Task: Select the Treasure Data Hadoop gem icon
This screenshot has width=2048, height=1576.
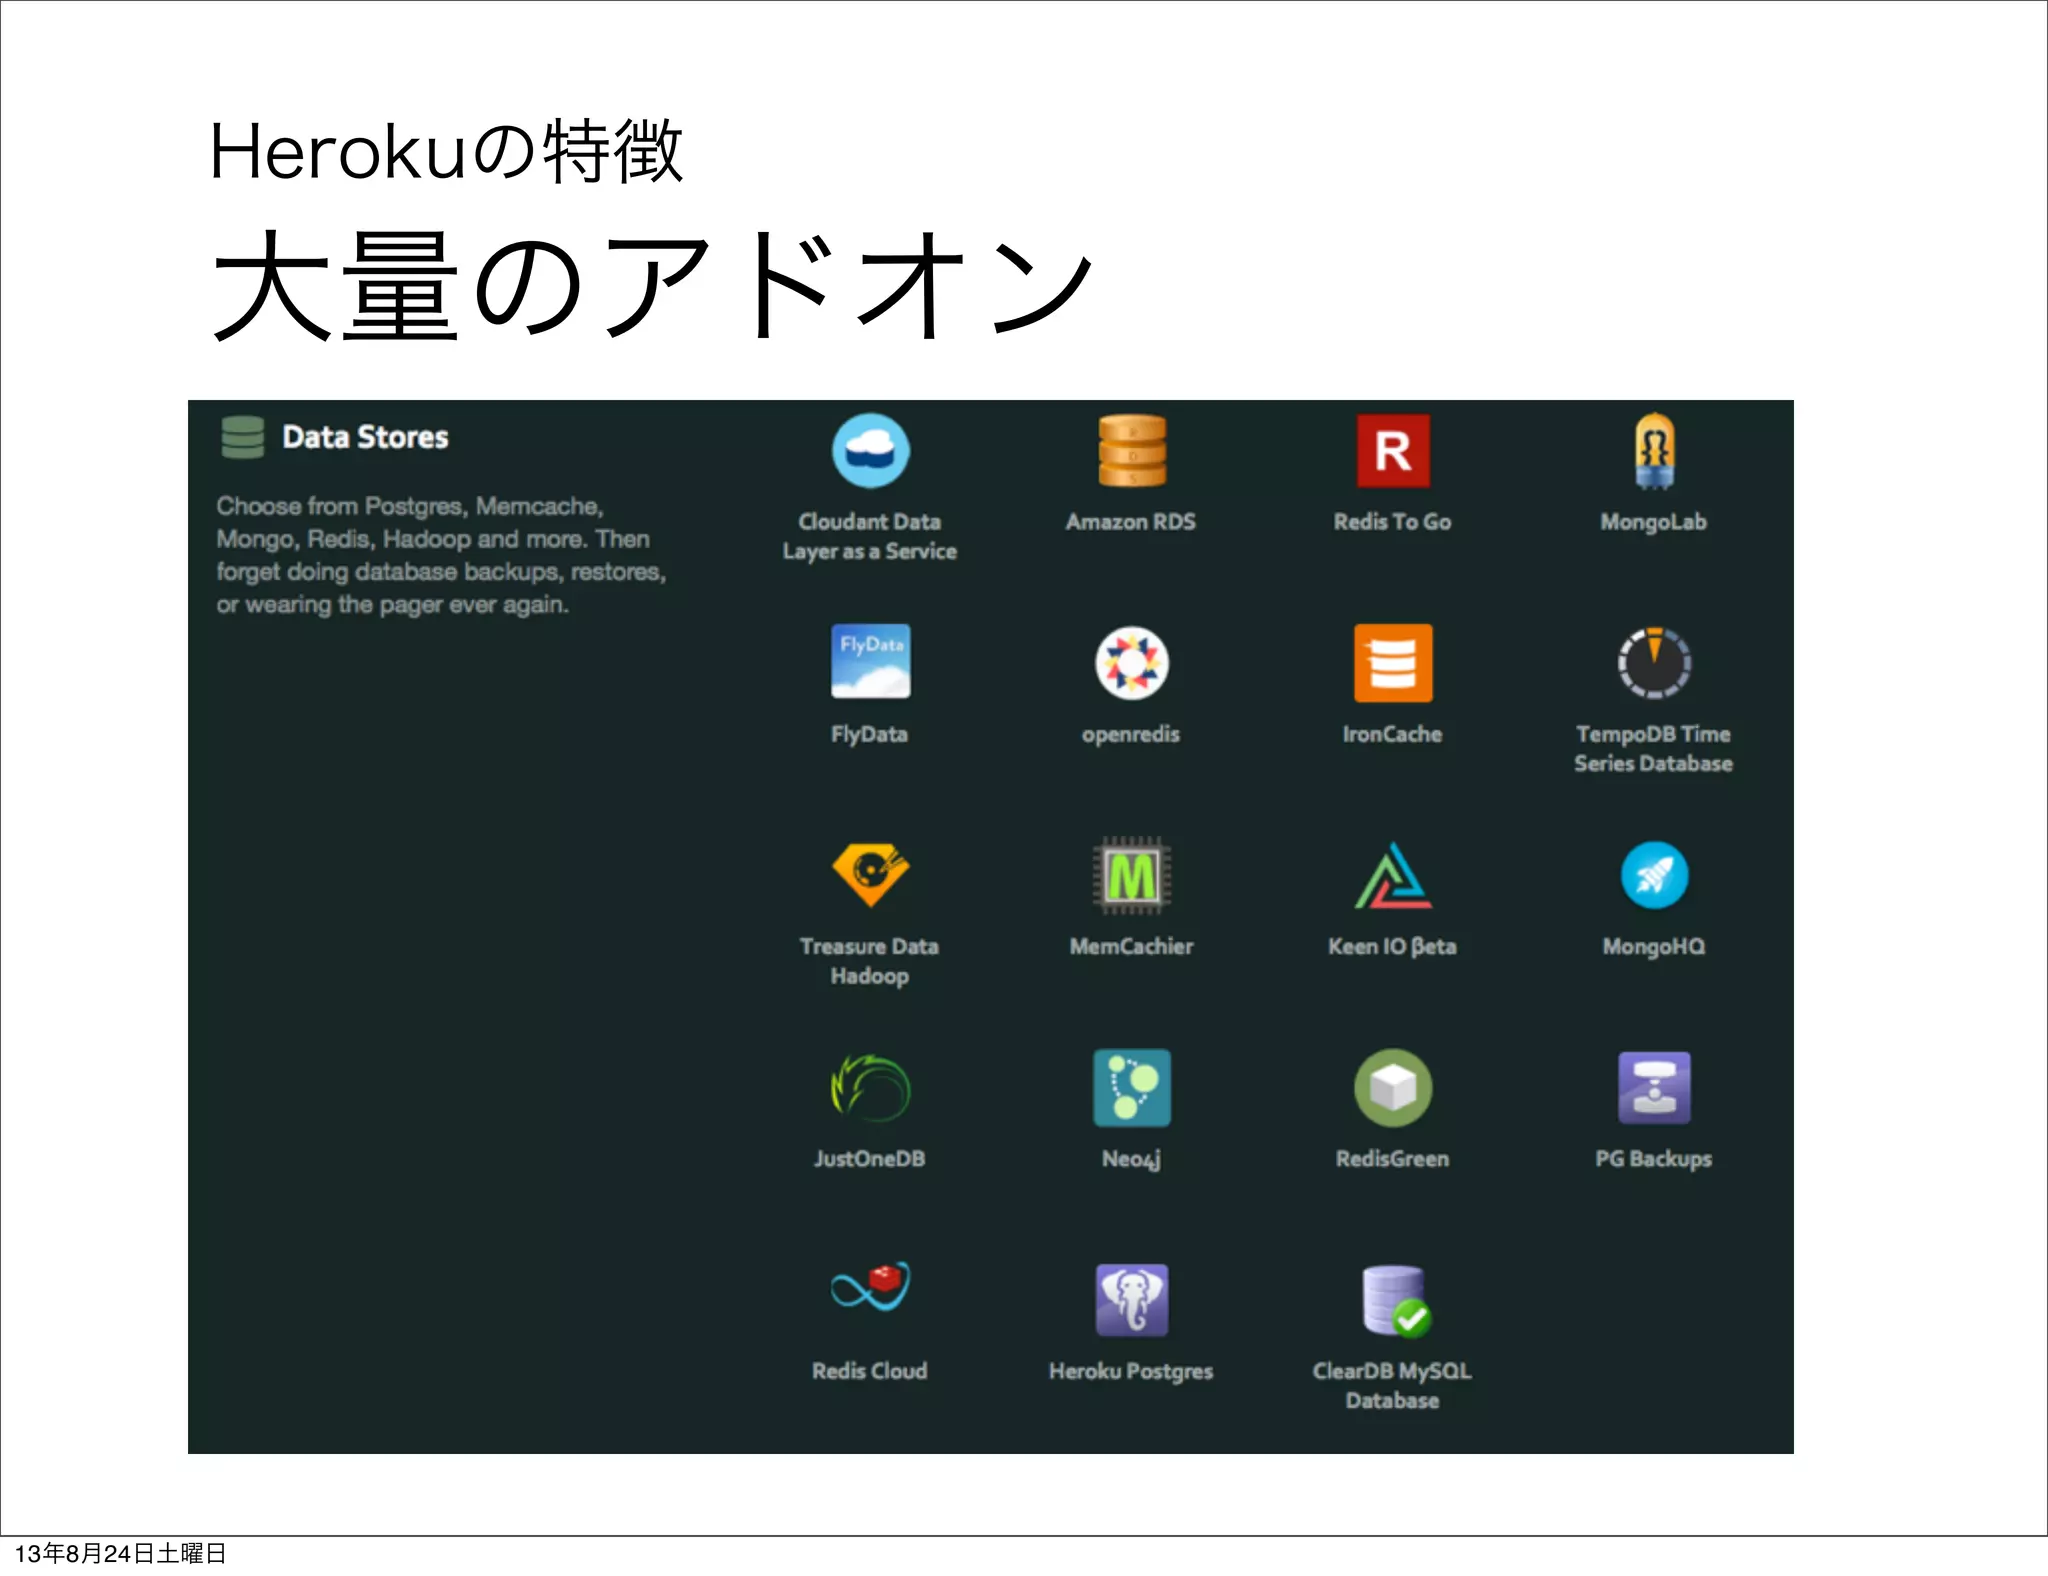Action: 870,875
